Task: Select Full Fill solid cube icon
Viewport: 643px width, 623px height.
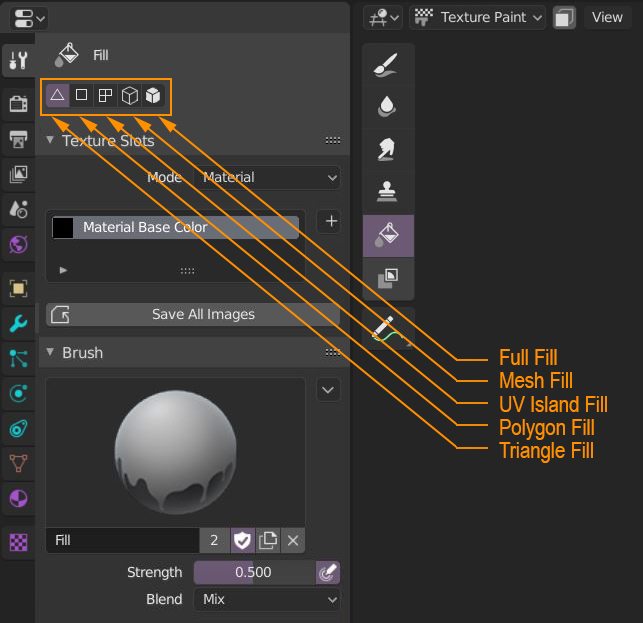Action: (x=153, y=96)
